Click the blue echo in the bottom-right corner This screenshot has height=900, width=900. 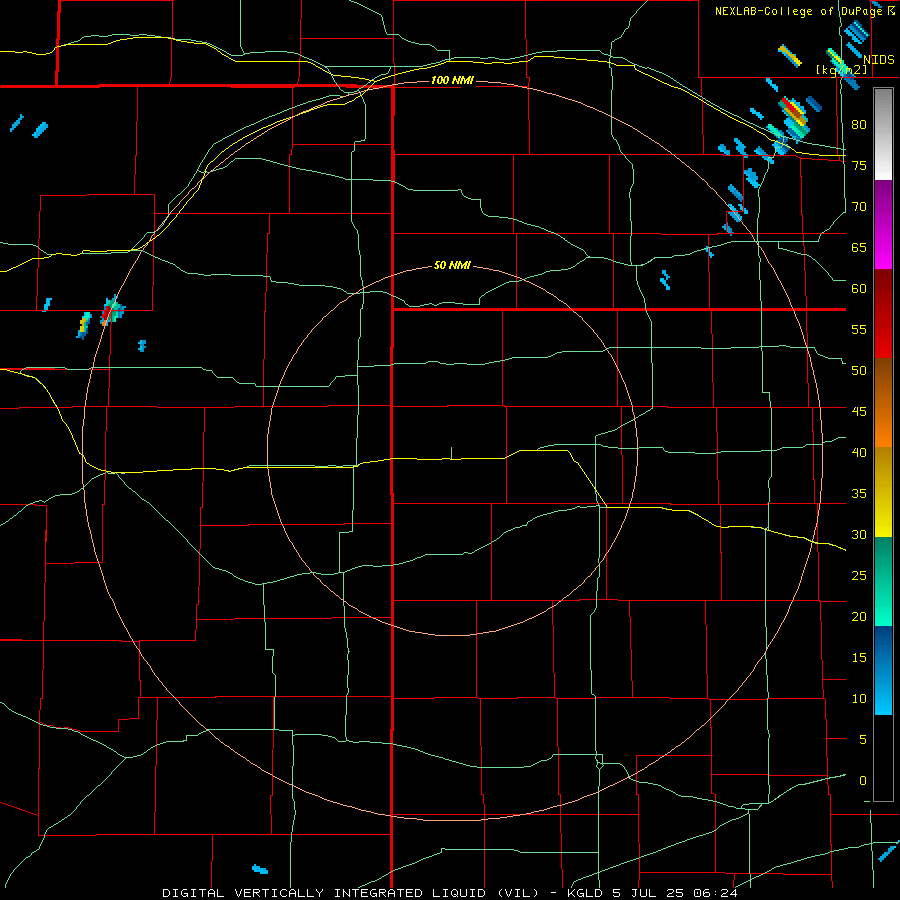click(887, 852)
